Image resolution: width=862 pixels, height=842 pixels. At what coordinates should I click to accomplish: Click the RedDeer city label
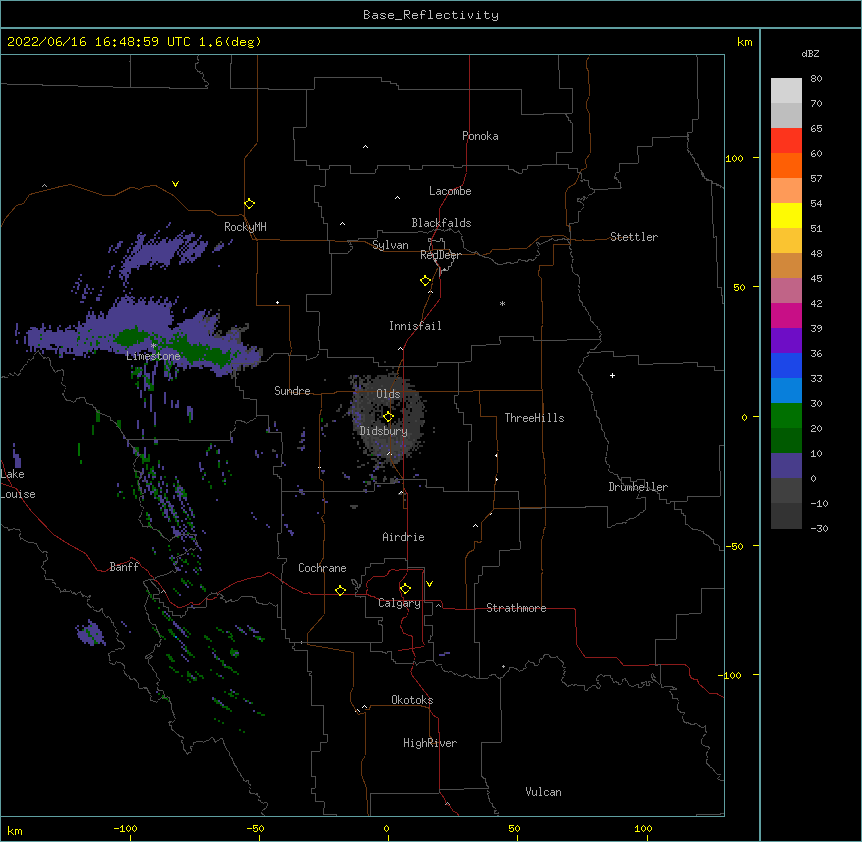click(440, 255)
